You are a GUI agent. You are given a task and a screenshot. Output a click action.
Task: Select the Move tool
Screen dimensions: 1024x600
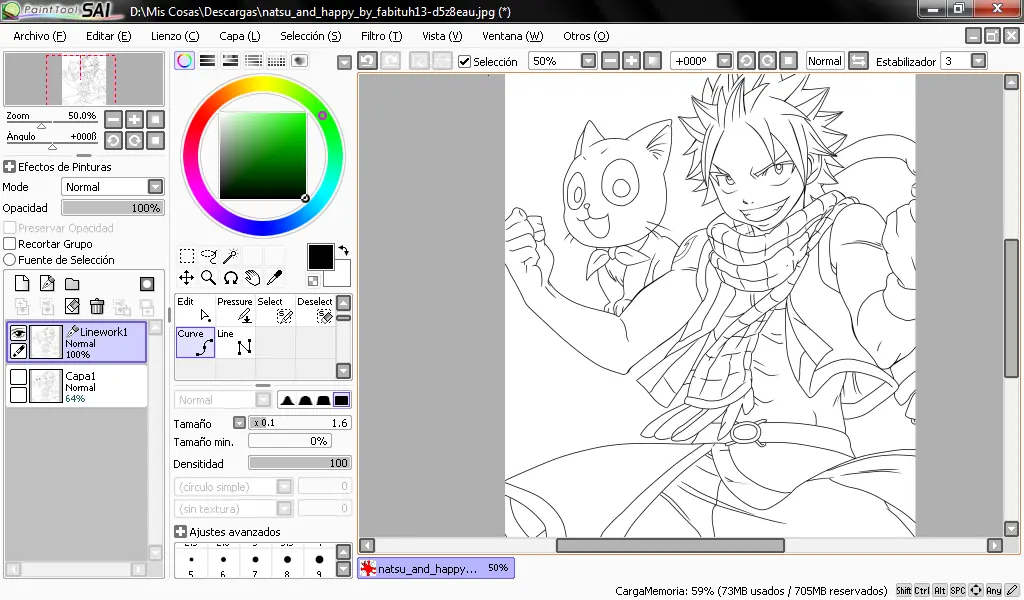click(187, 278)
